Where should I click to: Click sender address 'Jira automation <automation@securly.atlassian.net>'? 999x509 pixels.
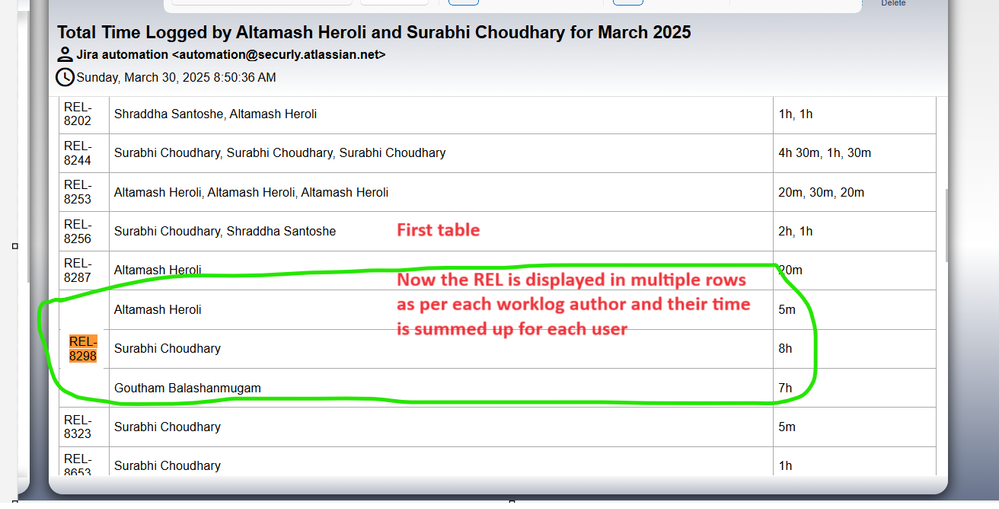[231, 55]
